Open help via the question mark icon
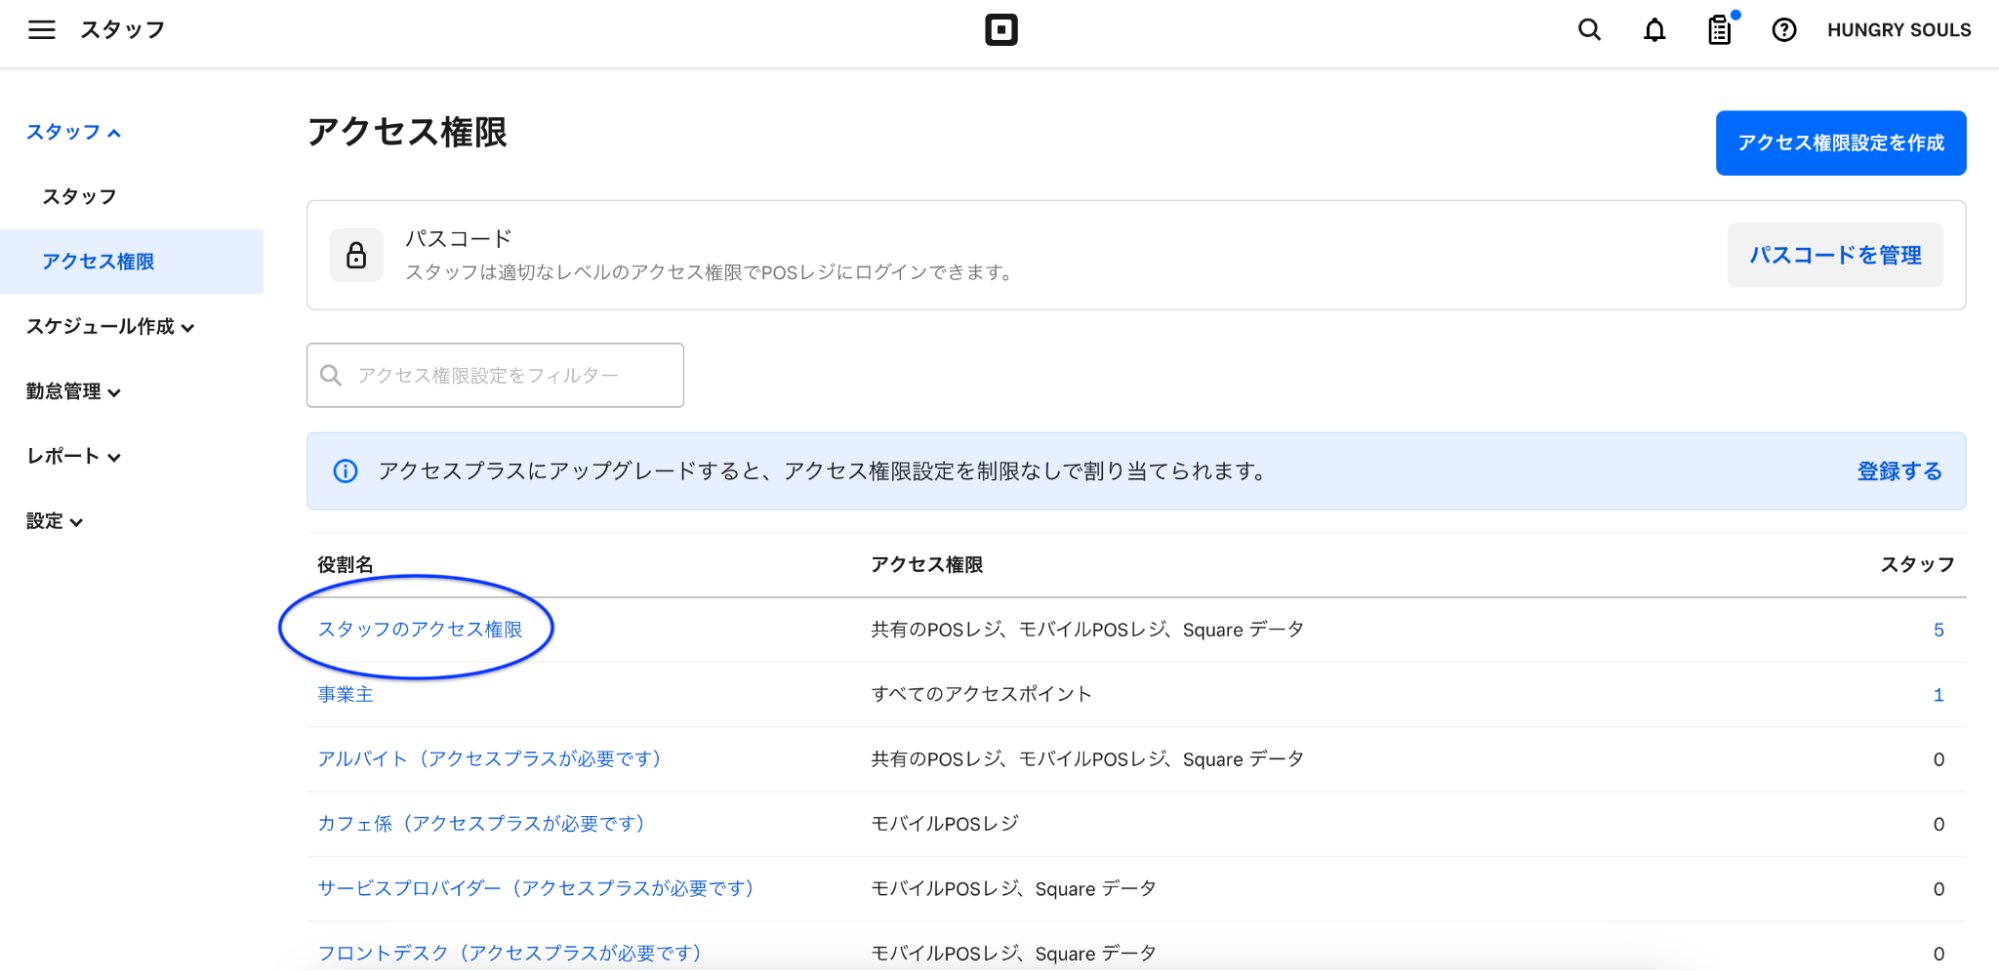The height and width of the screenshot is (971, 1999). point(1784,30)
